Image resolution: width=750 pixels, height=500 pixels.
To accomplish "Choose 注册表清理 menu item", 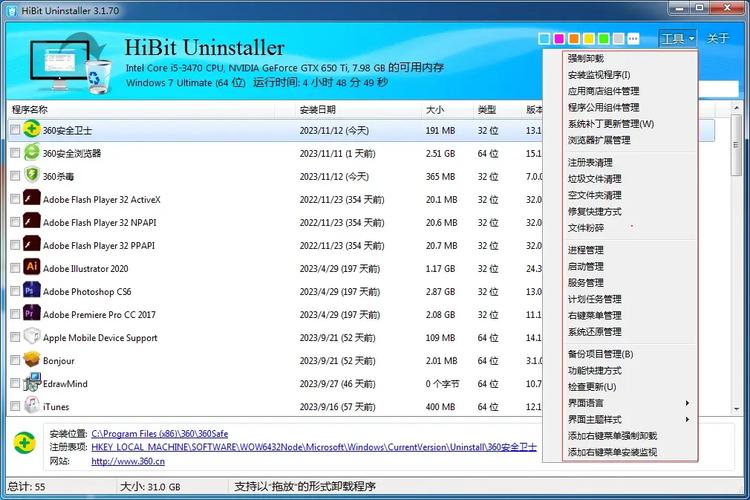I will click(x=630, y=162).
